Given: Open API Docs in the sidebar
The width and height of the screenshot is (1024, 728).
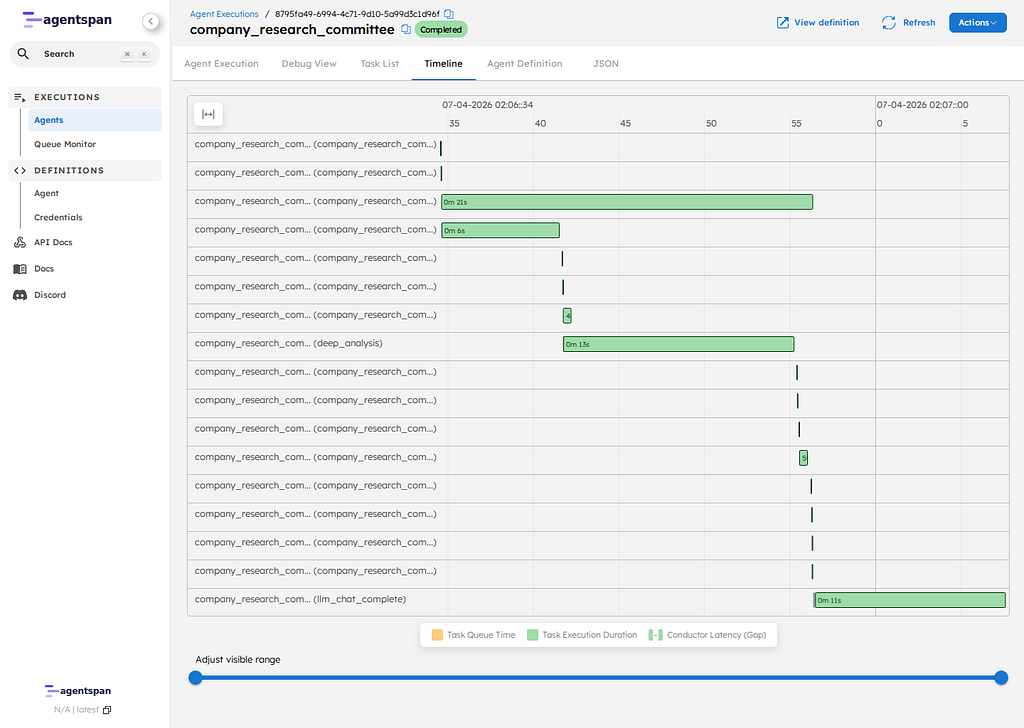Looking at the screenshot, I should [x=52, y=242].
